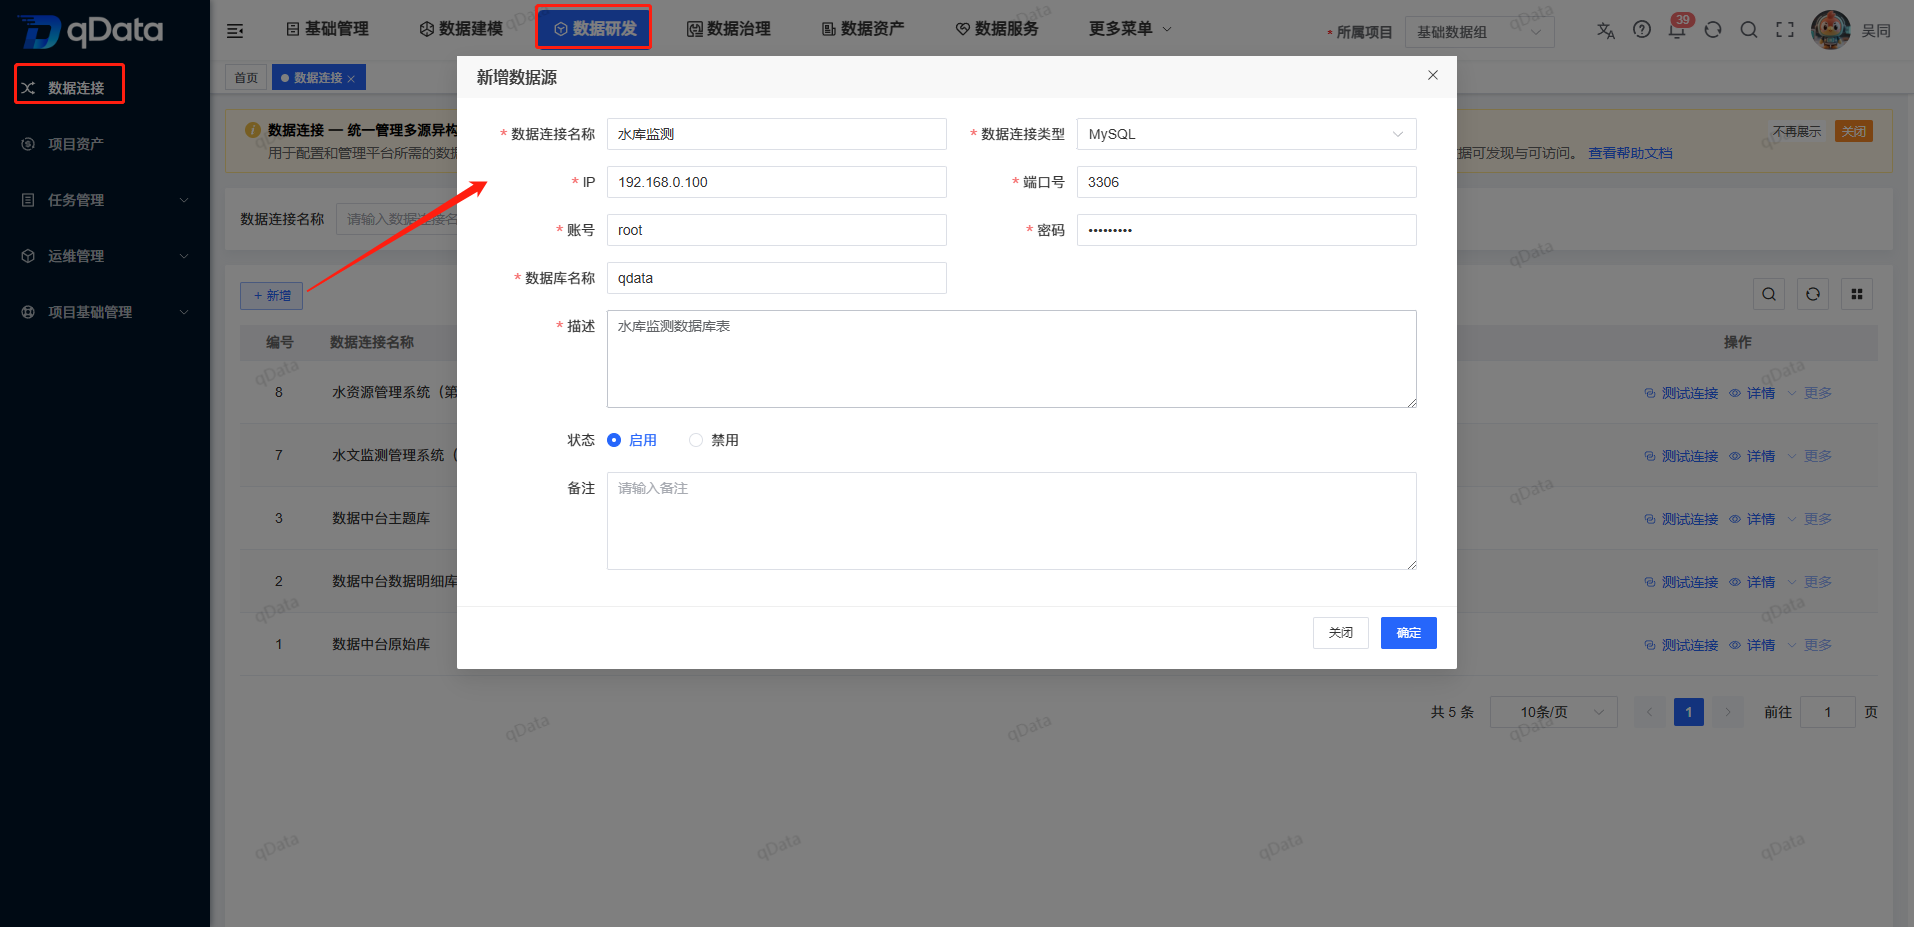Expand 项目基础管理 sidebar menu
This screenshot has width=1914, height=927.
tap(105, 312)
